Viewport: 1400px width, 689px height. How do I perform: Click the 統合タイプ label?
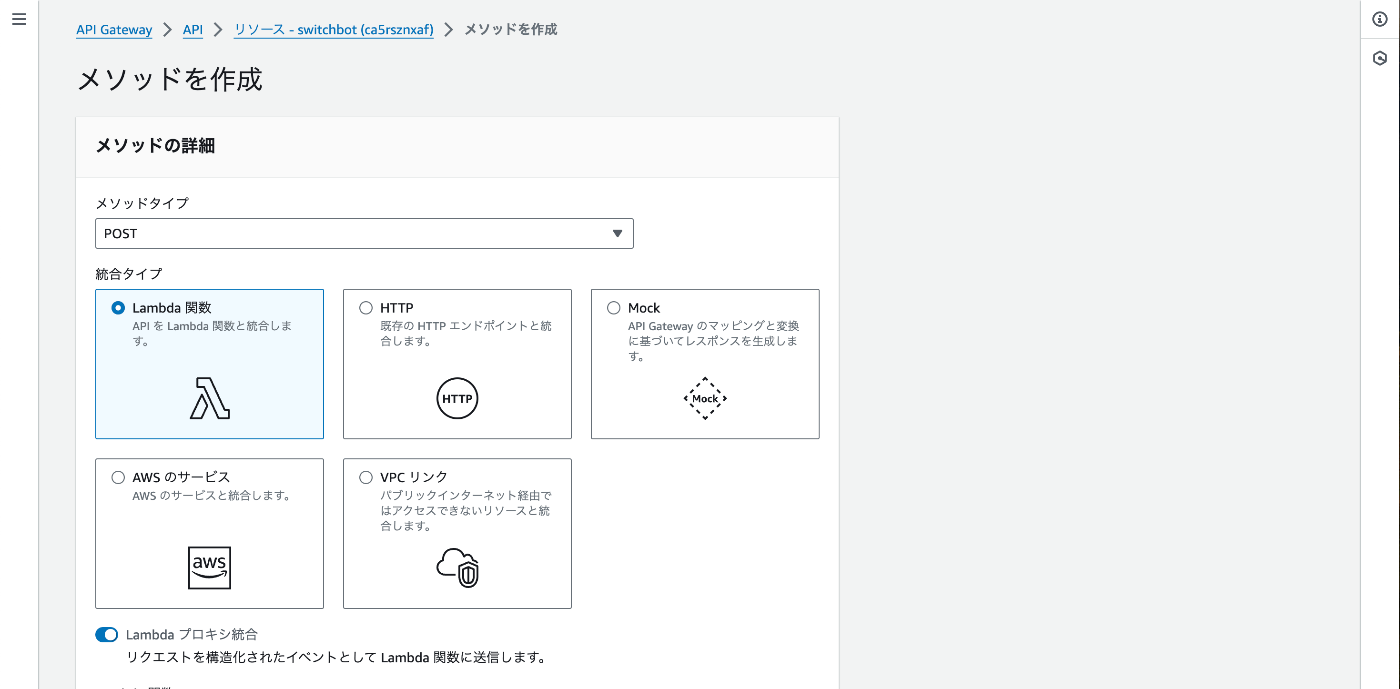click(x=129, y=273)
